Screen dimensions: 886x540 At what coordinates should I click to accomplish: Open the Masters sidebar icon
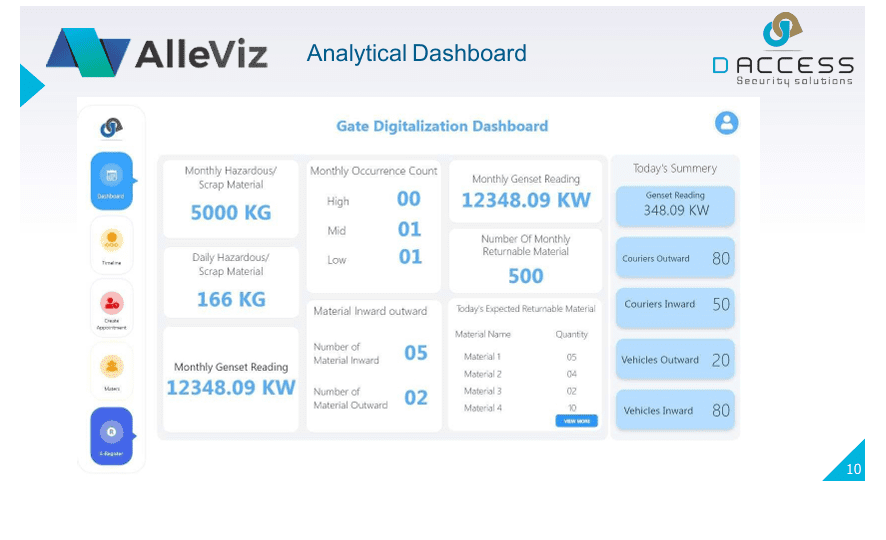[111, 368]
